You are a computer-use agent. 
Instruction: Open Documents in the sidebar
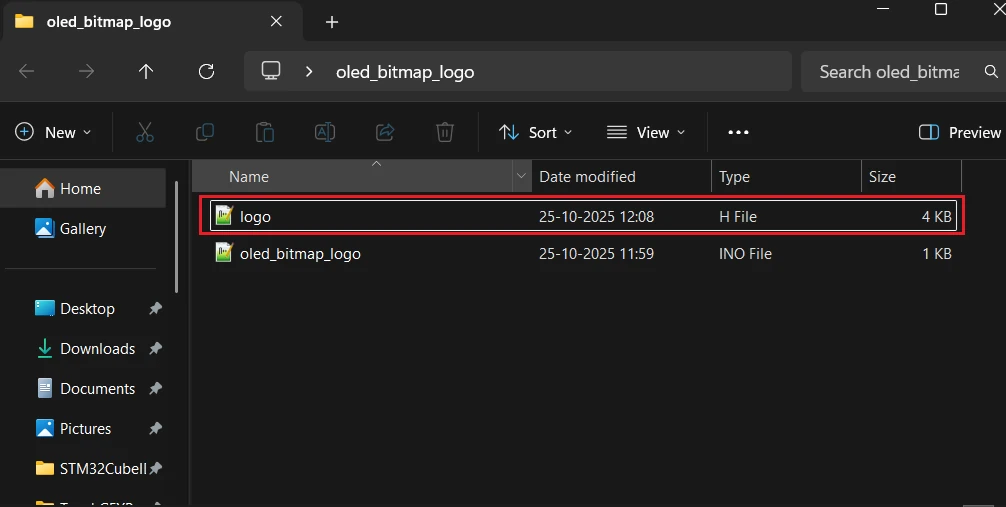(x=97, y=389)
